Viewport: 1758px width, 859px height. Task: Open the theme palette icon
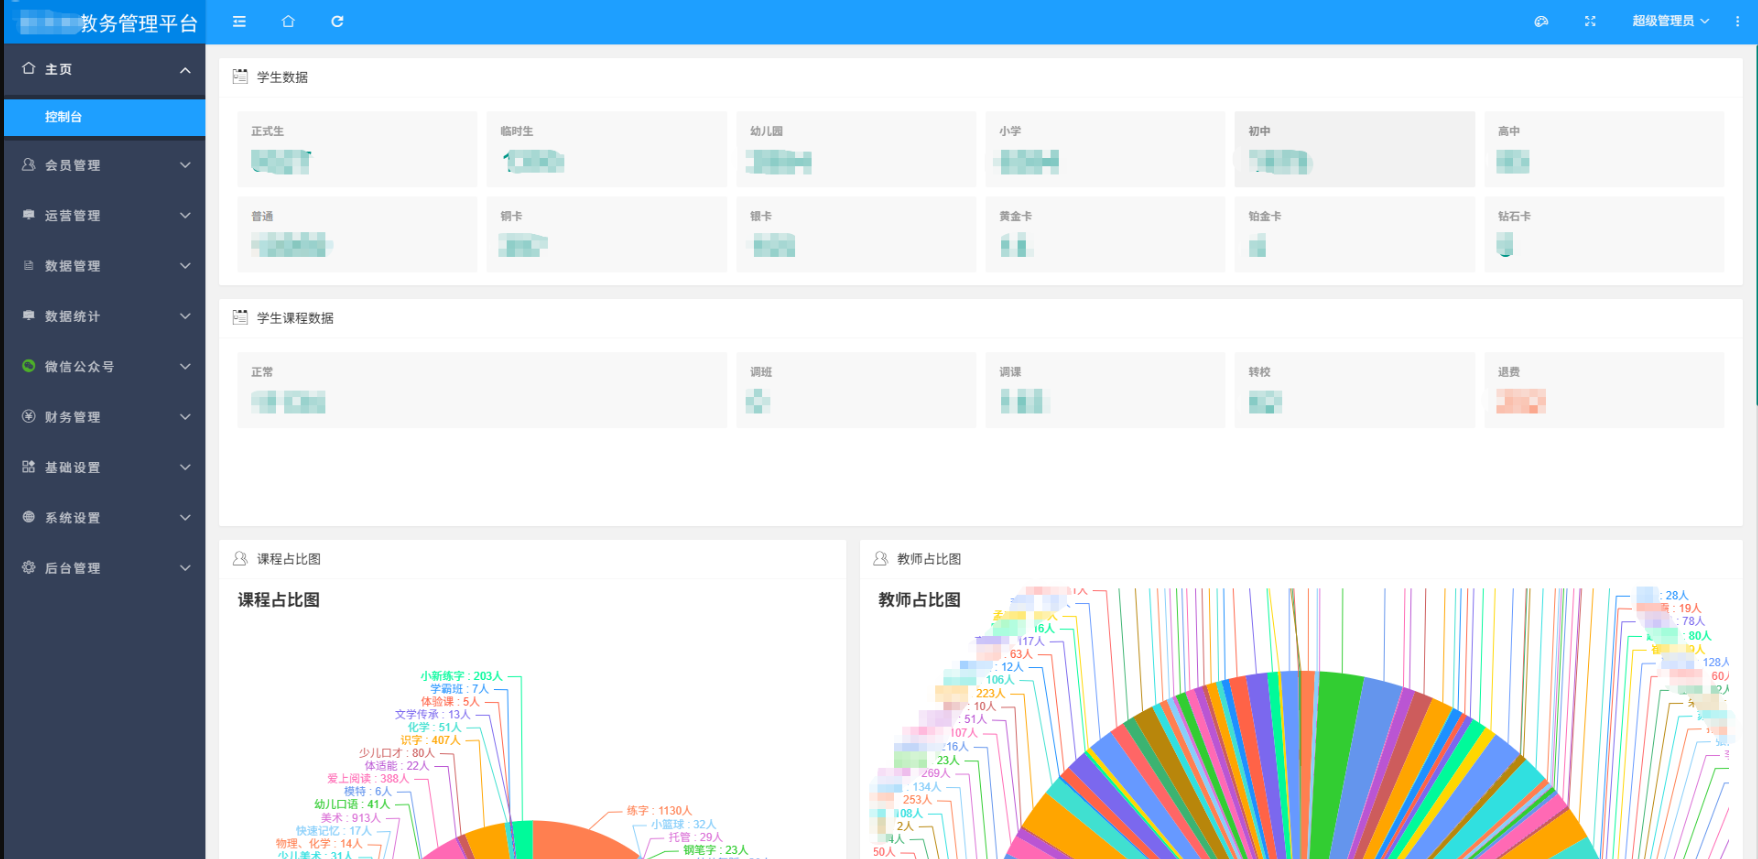(x=1541, y=21)
